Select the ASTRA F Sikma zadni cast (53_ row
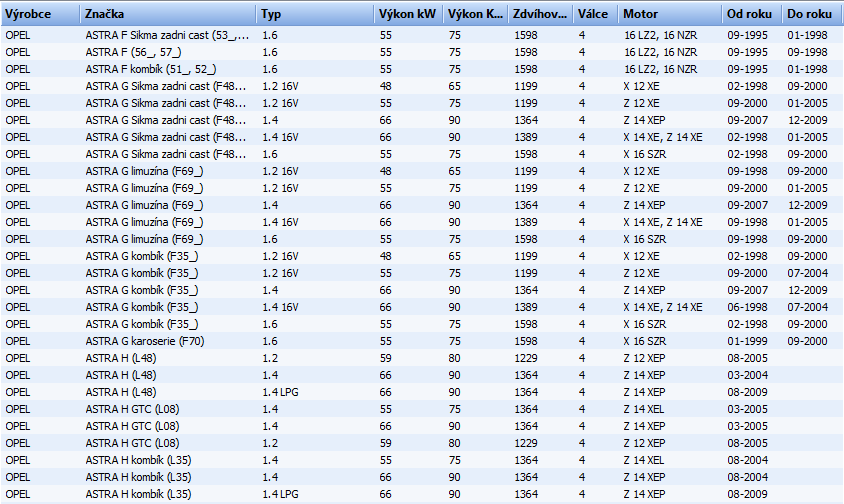Screen dimensions: 844x504 (x=422, y=35)
